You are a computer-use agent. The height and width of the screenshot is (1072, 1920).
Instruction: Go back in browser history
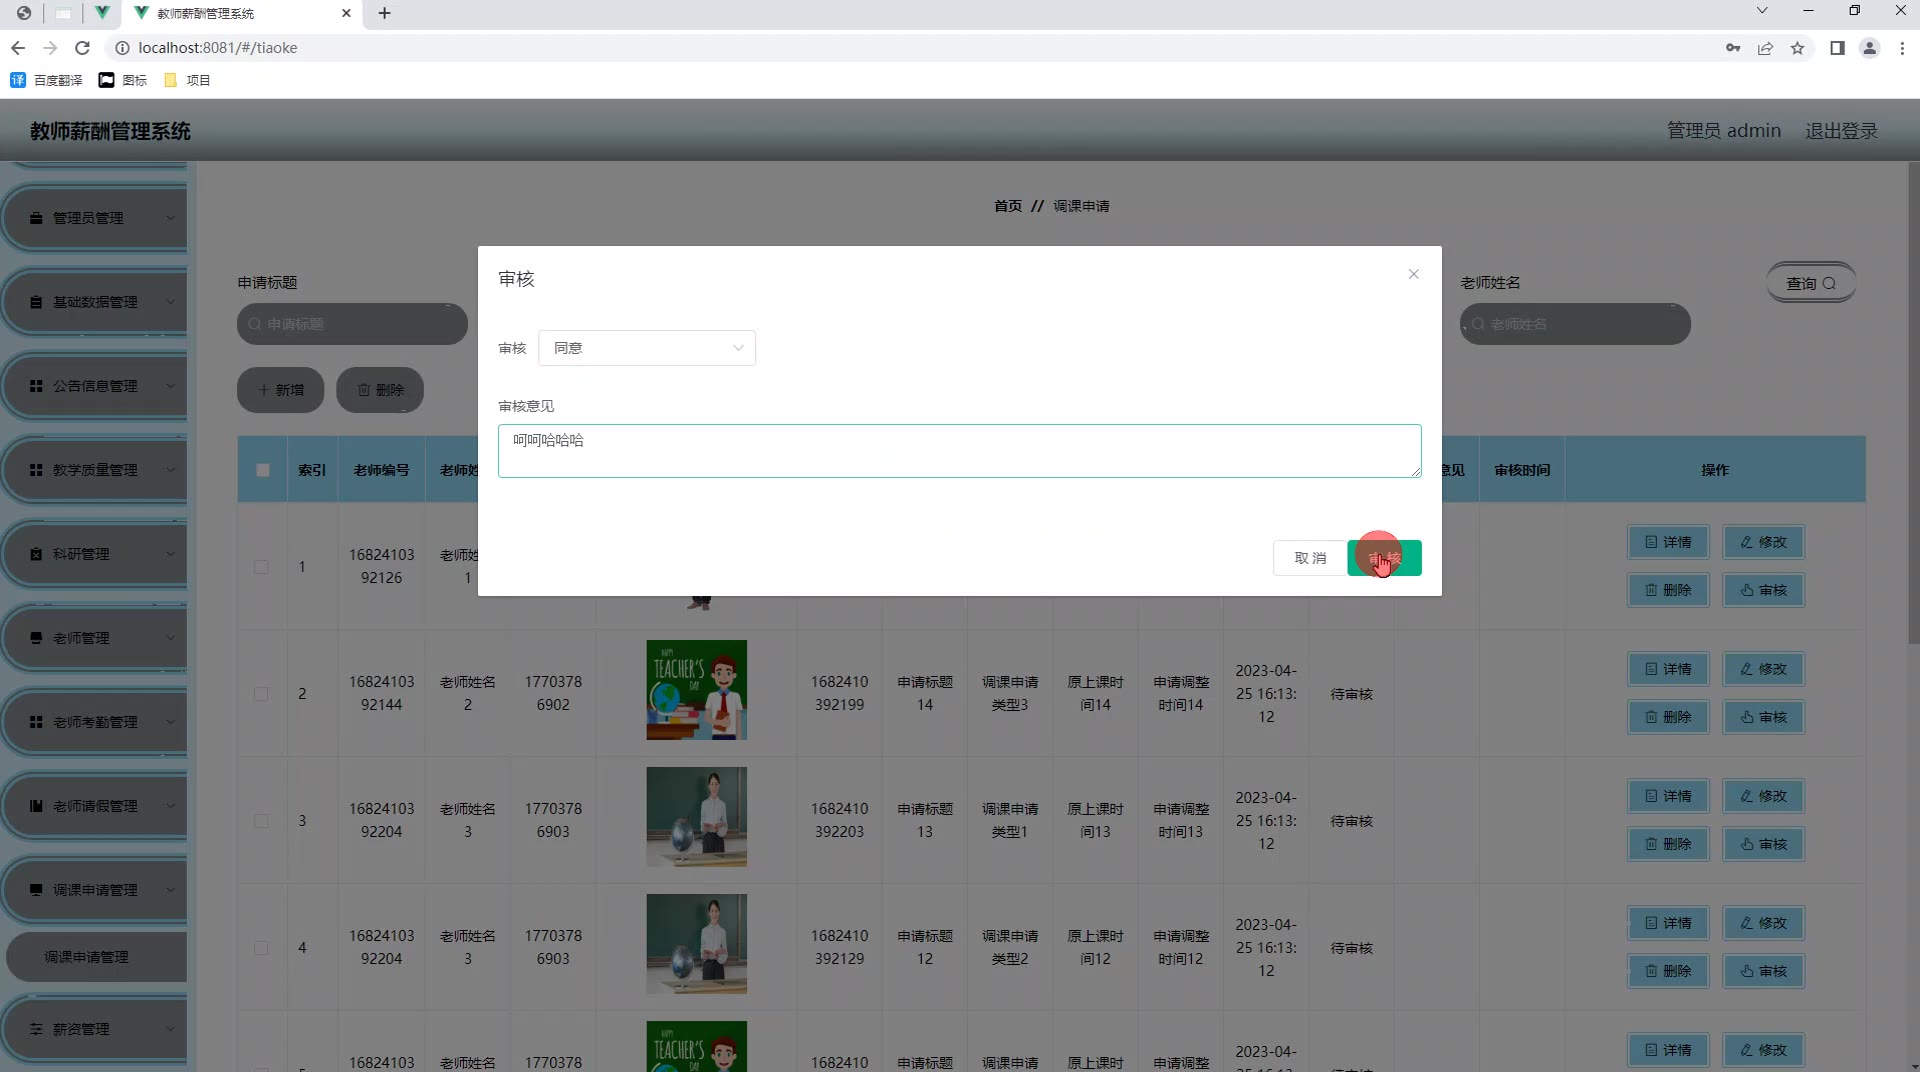tap(18, 48)
